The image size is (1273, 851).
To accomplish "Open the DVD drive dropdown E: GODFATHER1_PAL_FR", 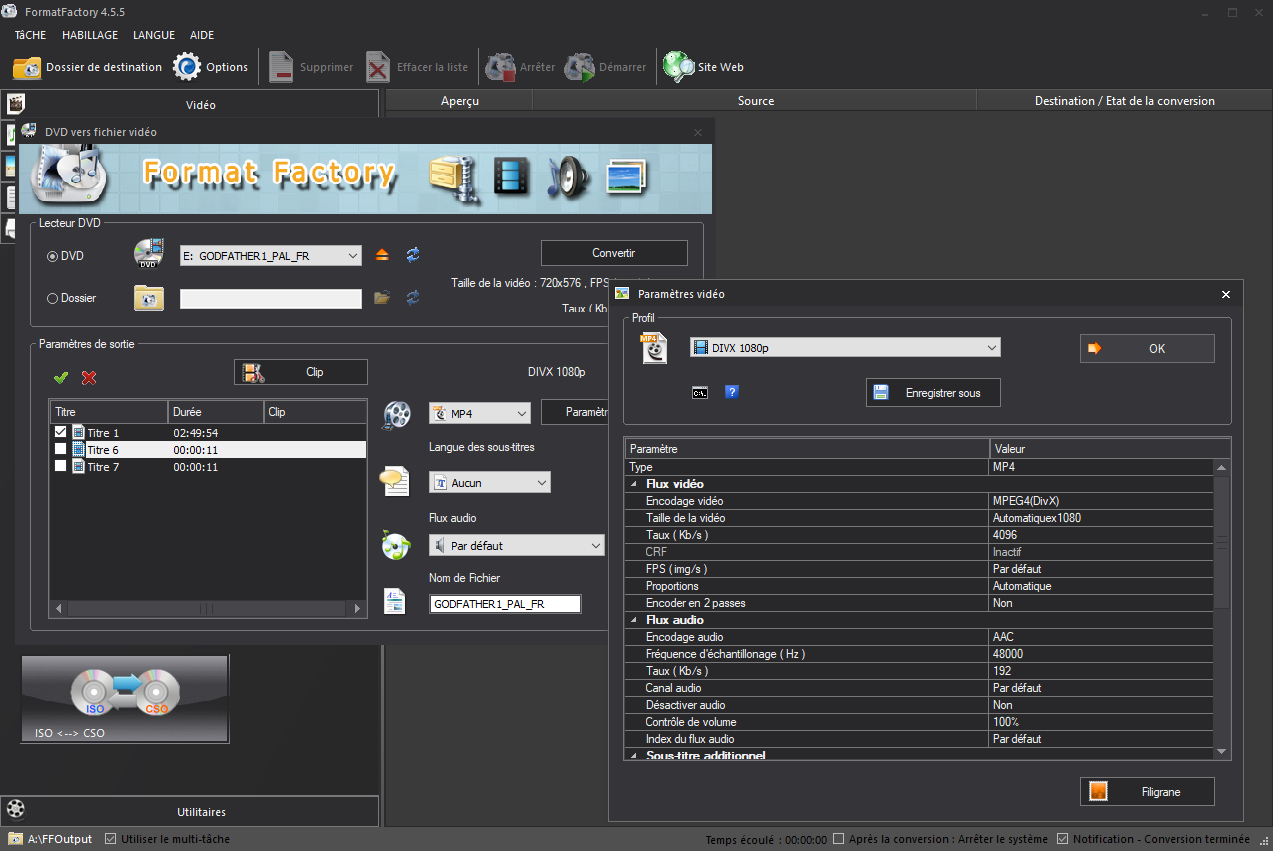I will point(270,256).
